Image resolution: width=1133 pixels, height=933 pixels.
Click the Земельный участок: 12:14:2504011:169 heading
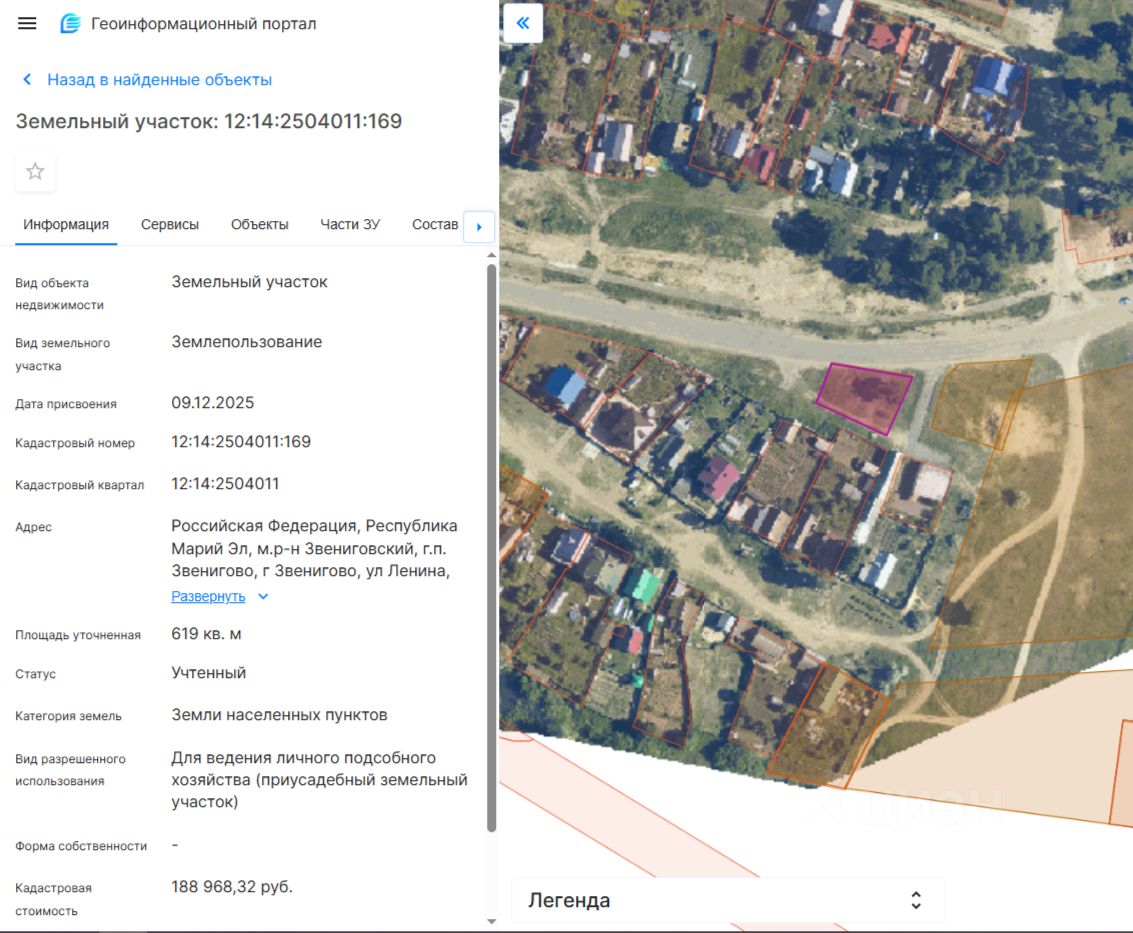tap(209, 121)
